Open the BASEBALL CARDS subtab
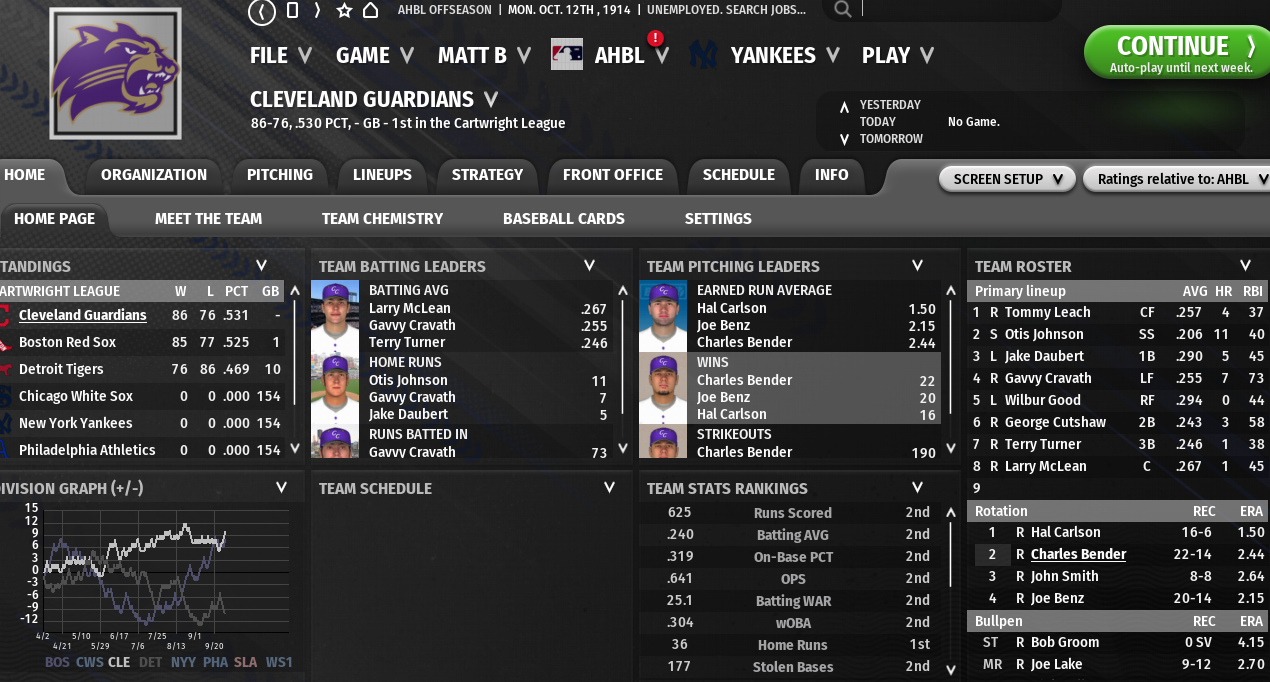The width and height of the screenshot is (1270, 682). [564, 219]
